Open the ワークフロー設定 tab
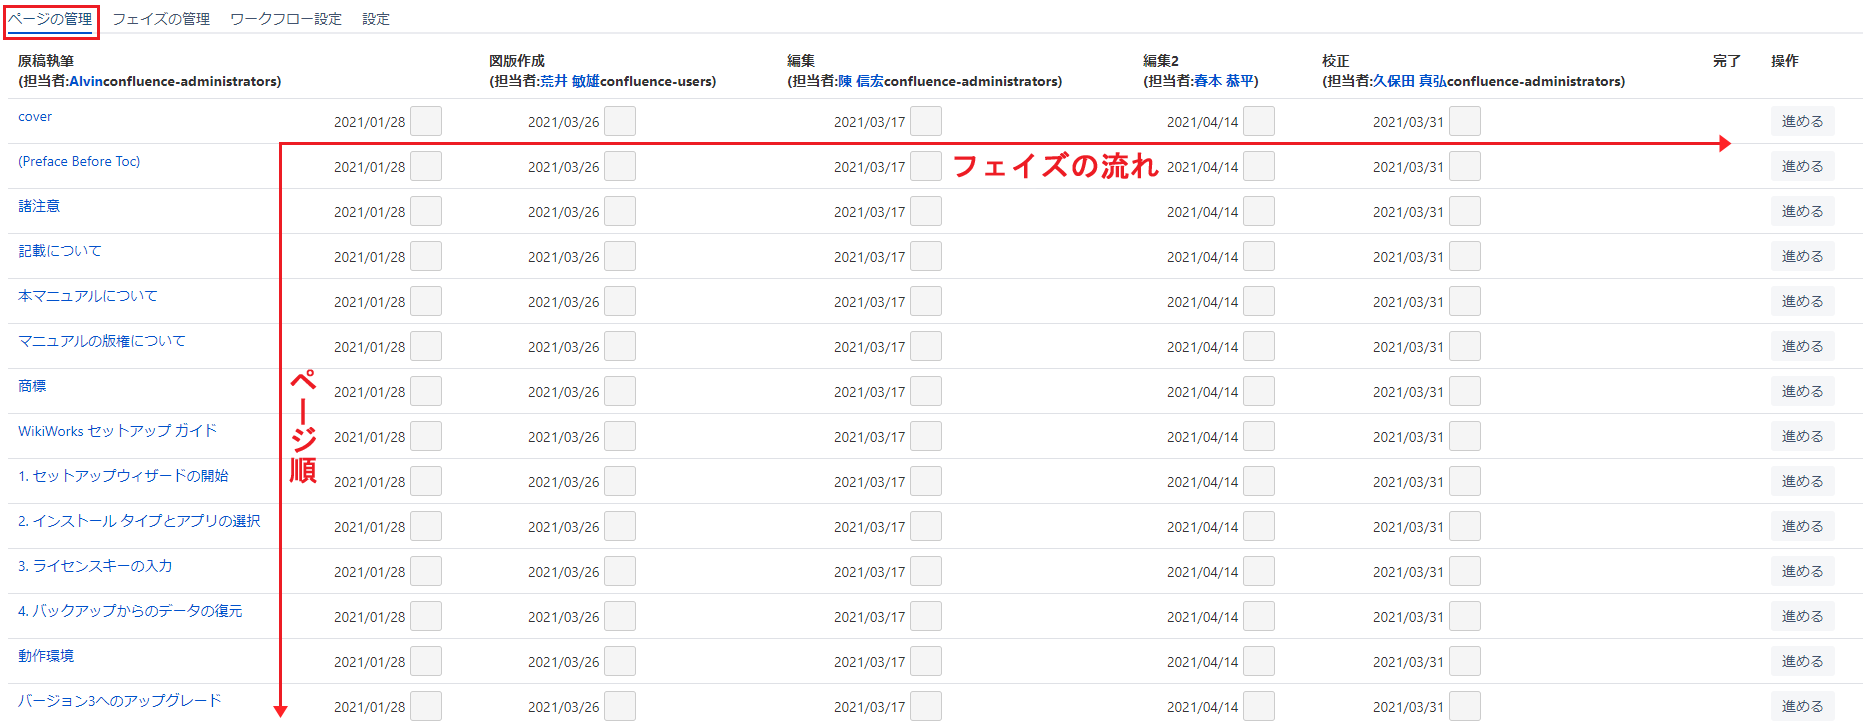This screenshot has width=1863, height=727. (285, 19)
